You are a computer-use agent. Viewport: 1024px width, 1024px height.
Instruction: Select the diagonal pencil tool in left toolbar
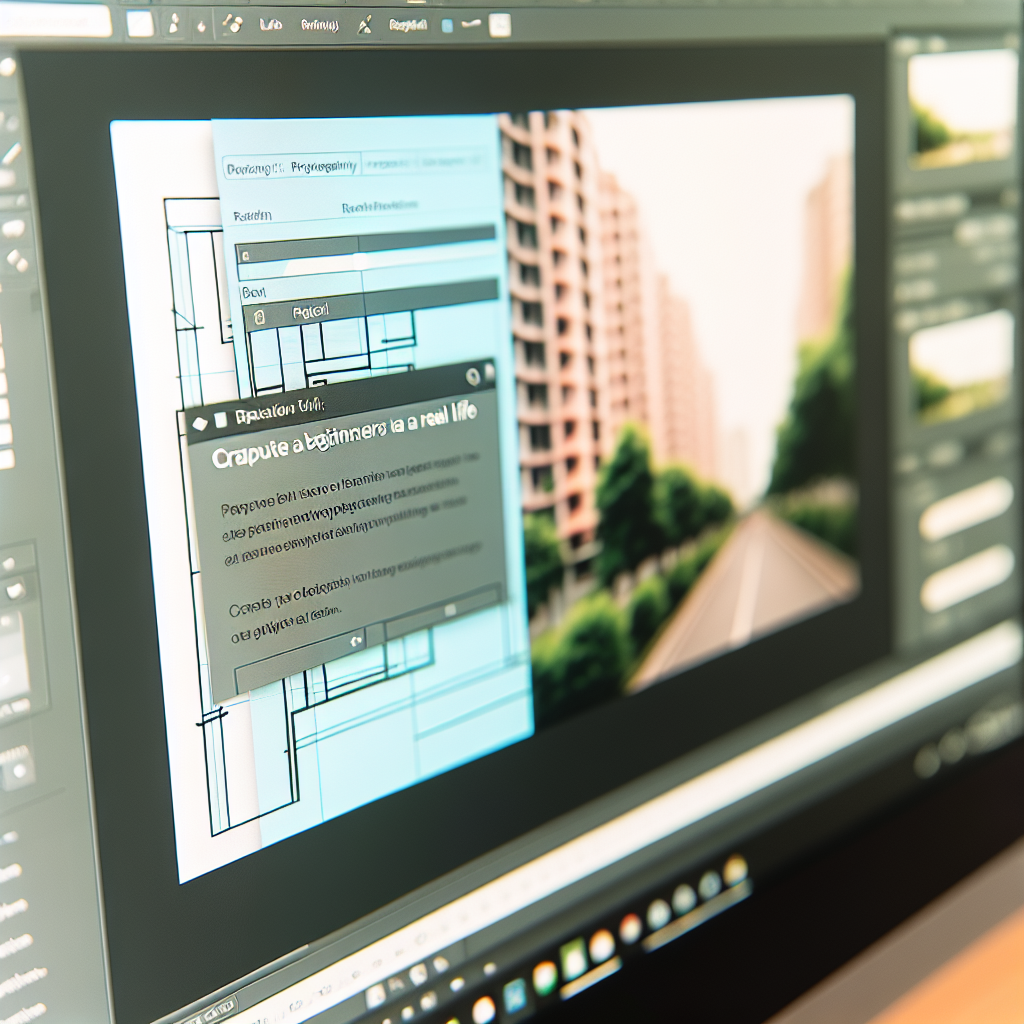pyautogui.click(x=11, y=155)
